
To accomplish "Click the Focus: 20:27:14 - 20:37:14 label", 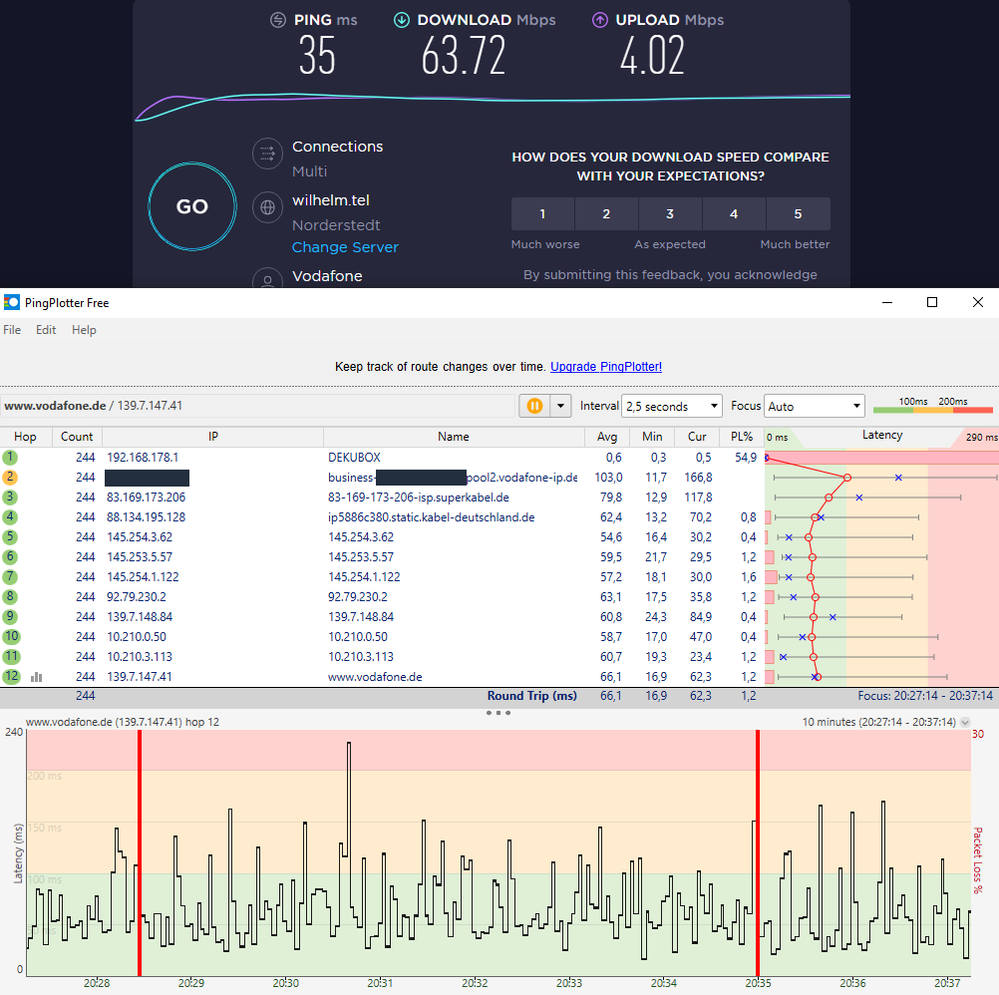I will tap(925, 696).
